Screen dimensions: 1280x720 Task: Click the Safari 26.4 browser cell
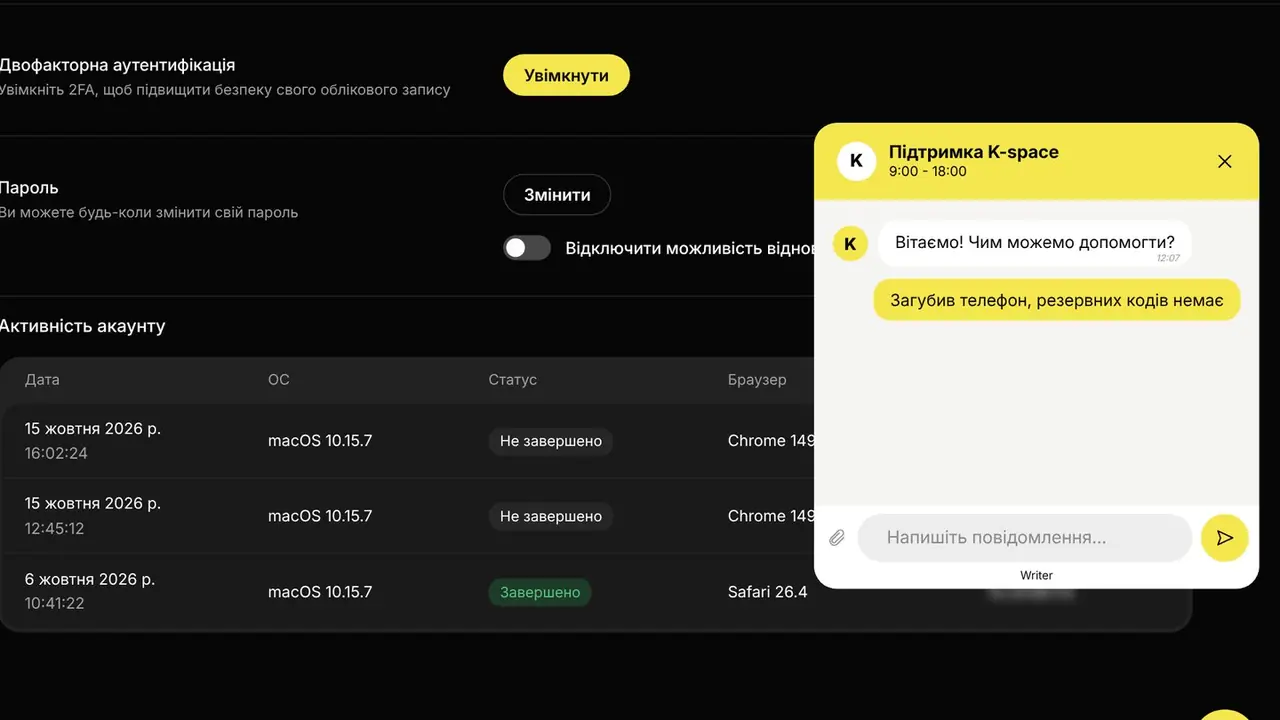pyautogui.click(x=767, y=592)
